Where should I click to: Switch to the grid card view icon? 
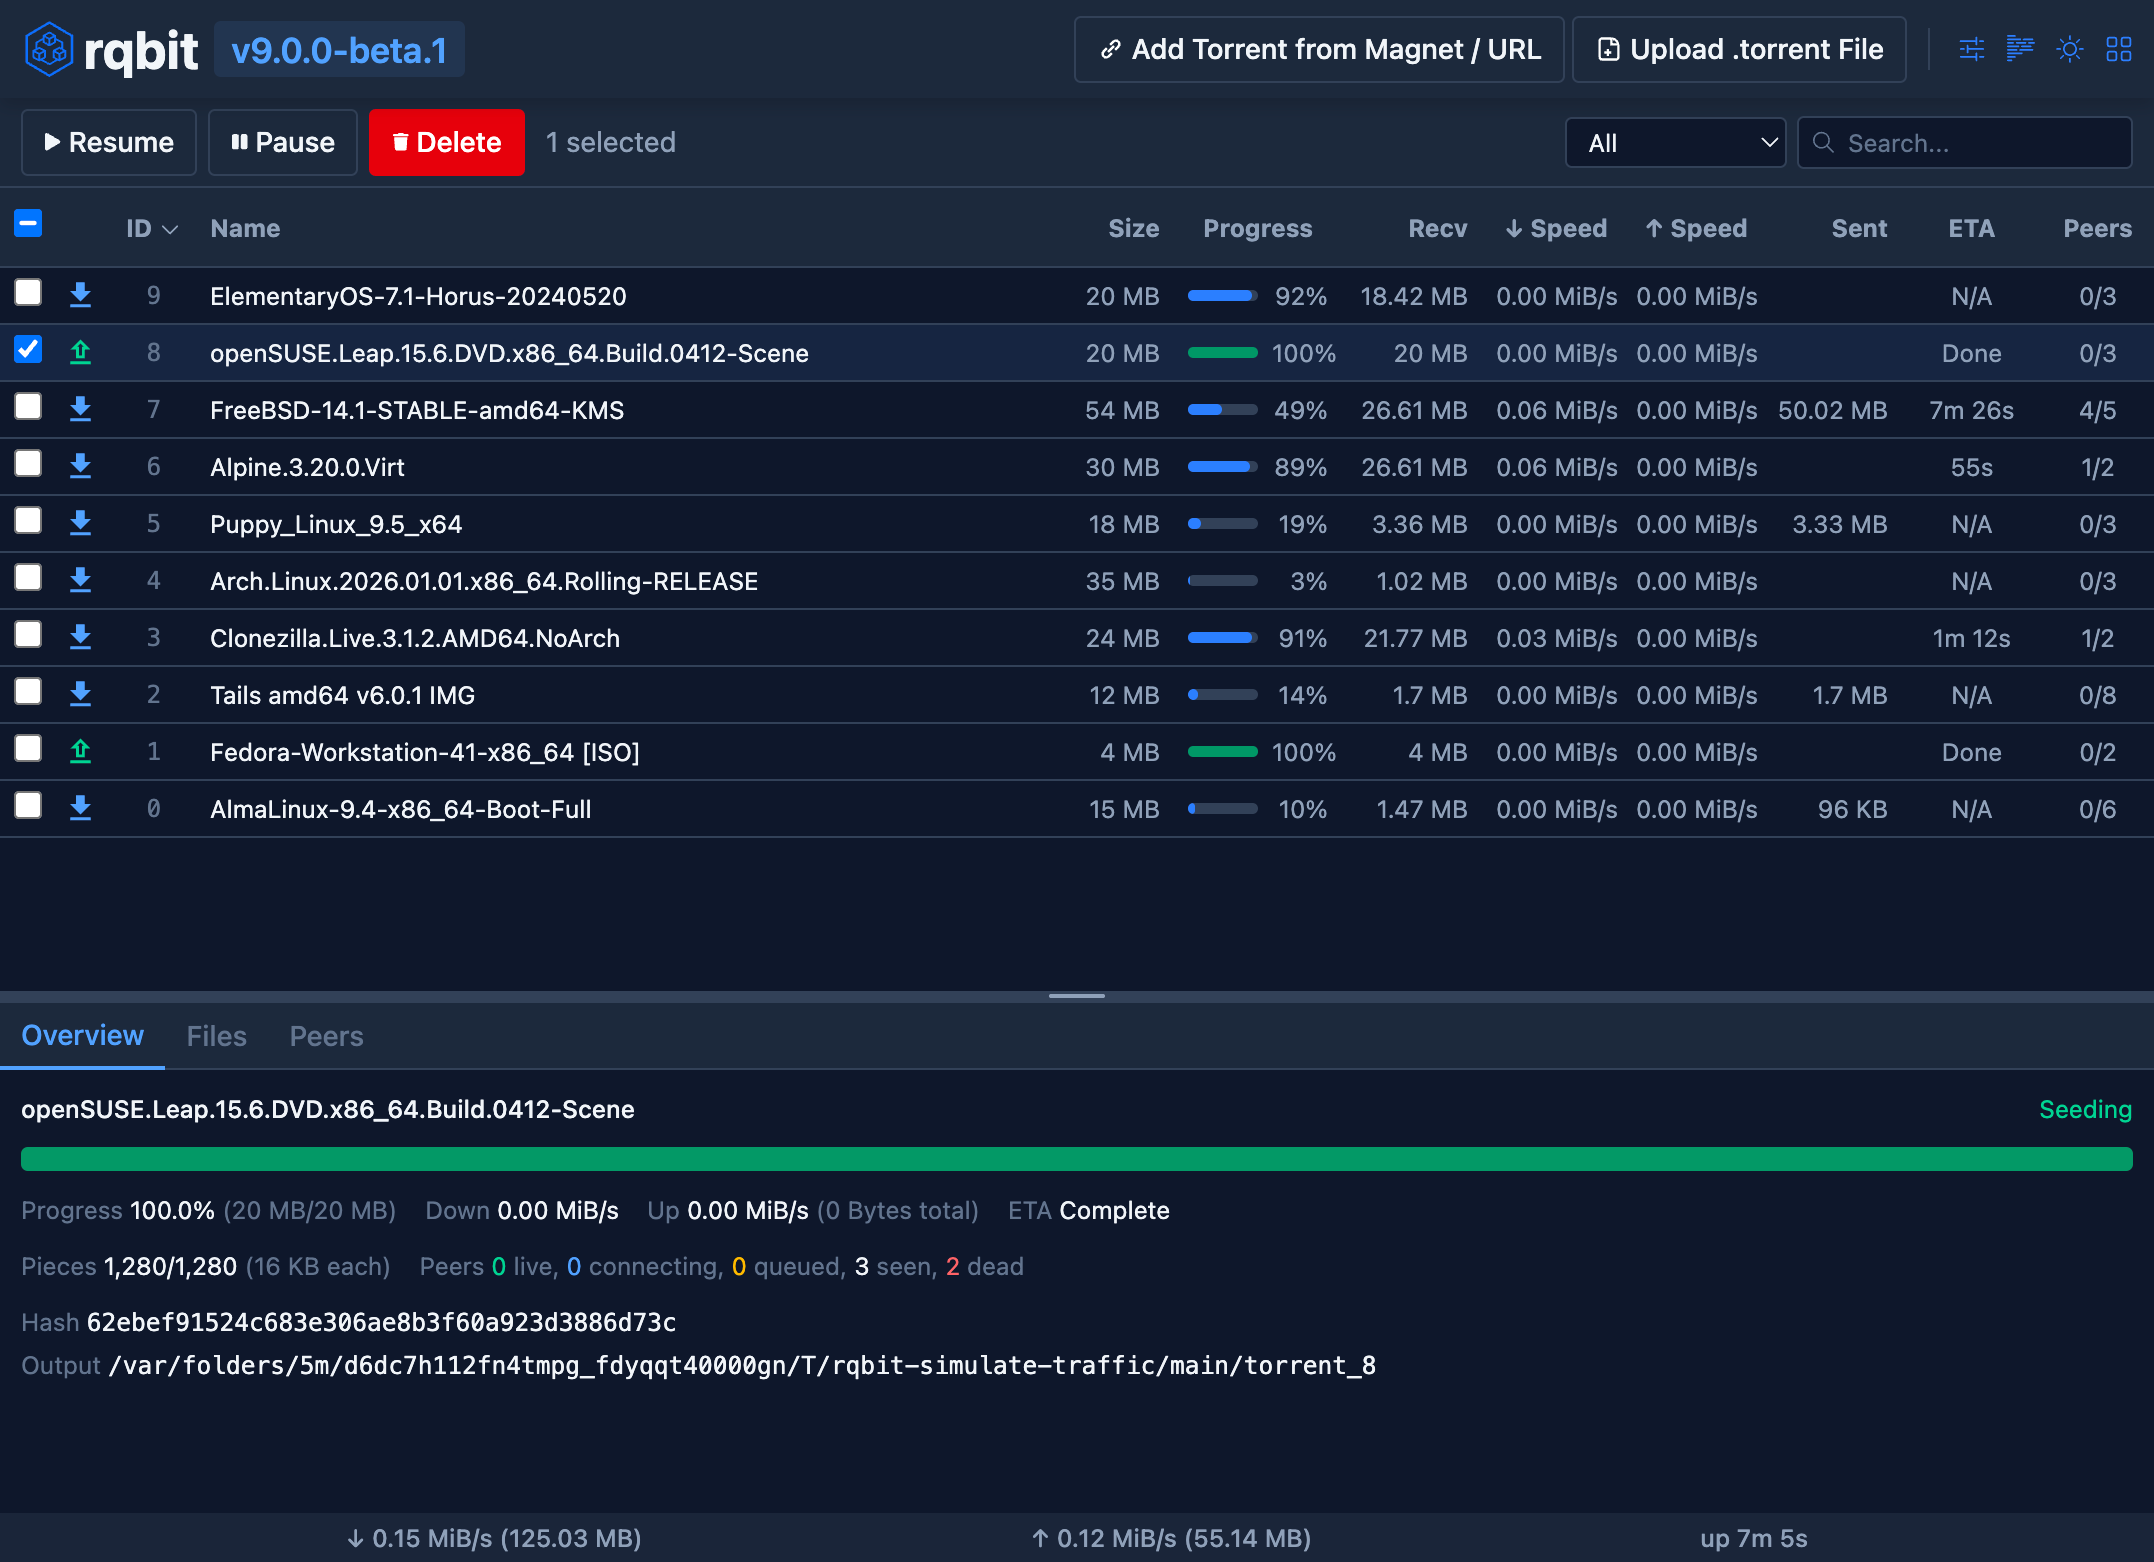(x=2119, y=49)
